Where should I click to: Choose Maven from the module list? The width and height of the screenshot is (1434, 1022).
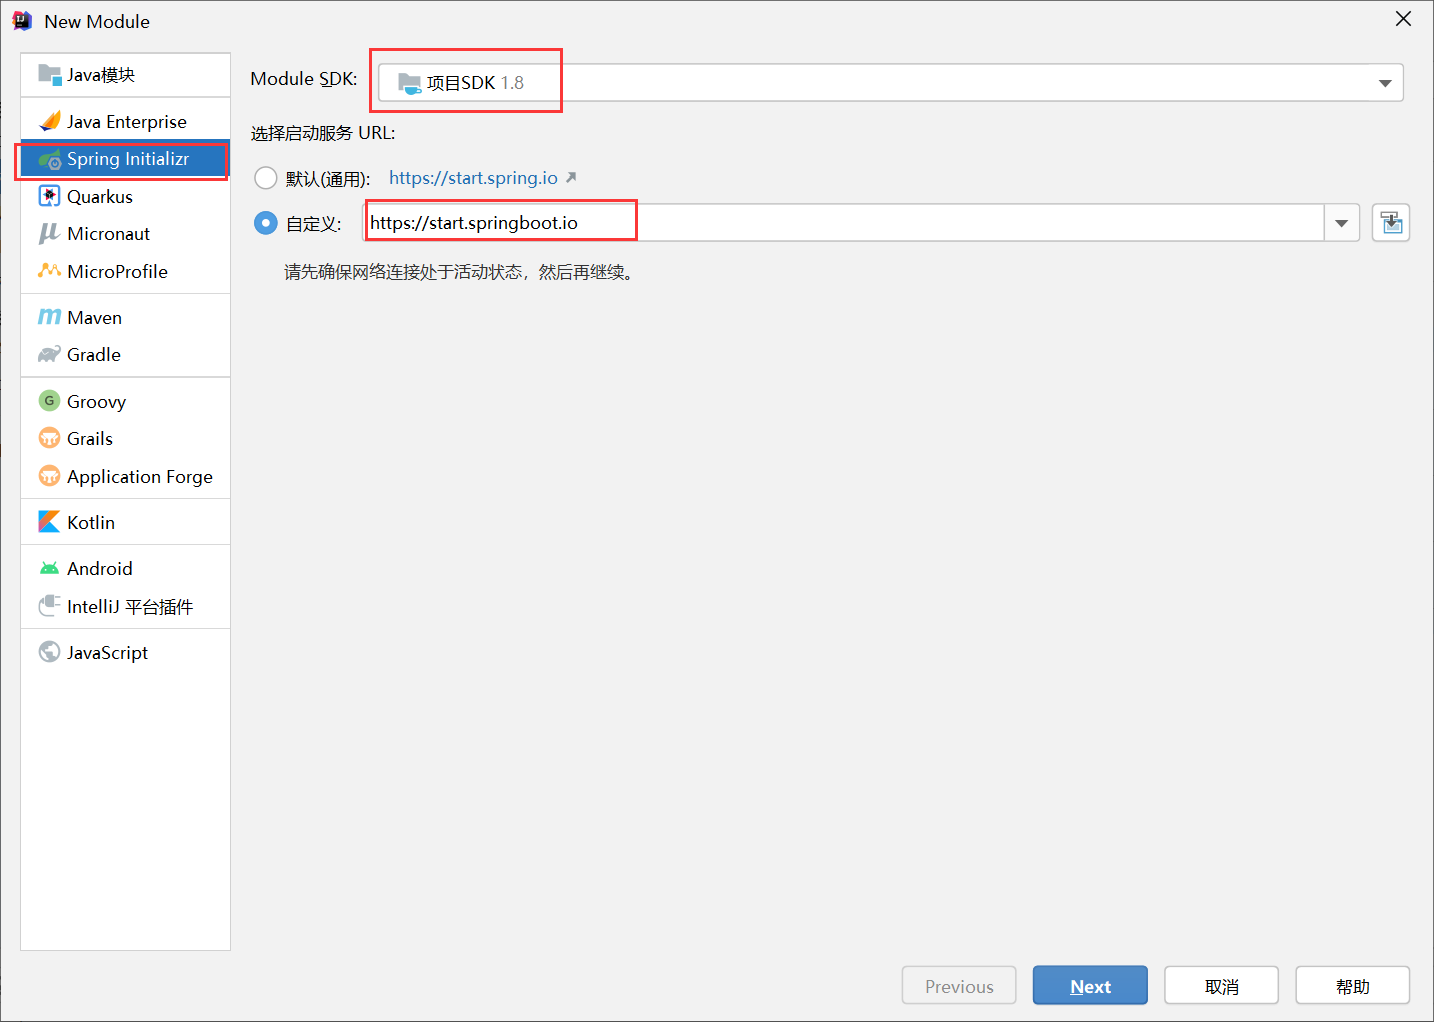(x=125, y=317)
